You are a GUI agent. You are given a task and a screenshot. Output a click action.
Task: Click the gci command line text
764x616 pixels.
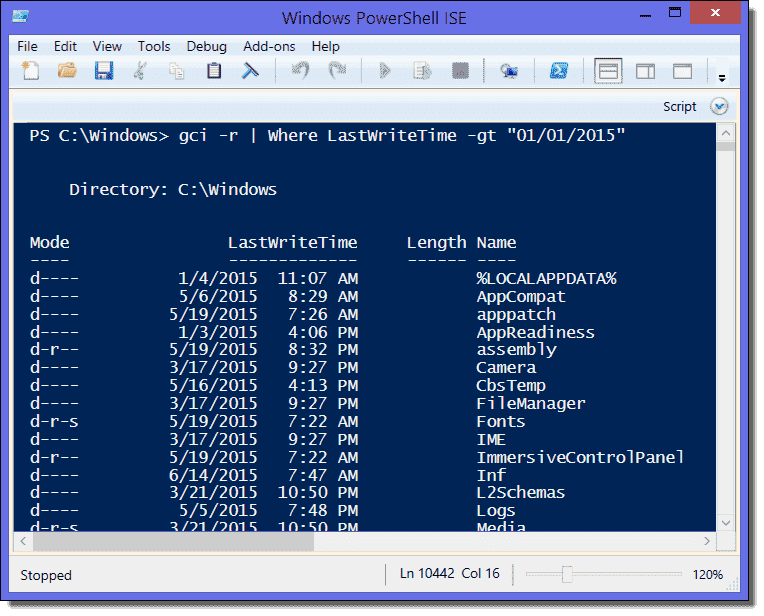pyautogui.click(x=402, y=135)
